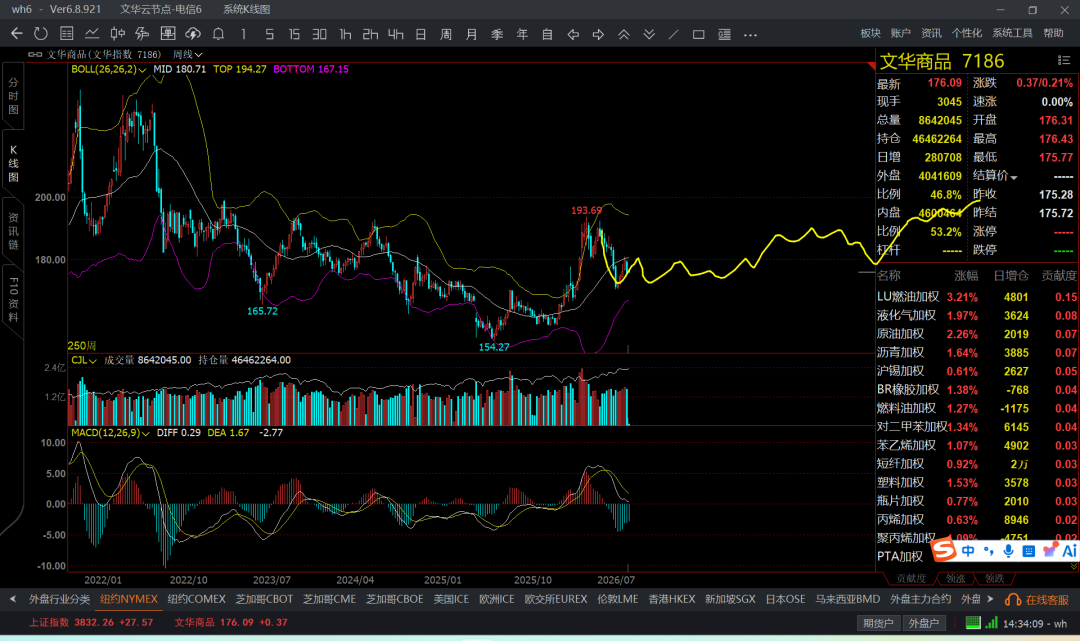Click the 期货户 button
1080x641 pixels.
(x=878, y=623)
